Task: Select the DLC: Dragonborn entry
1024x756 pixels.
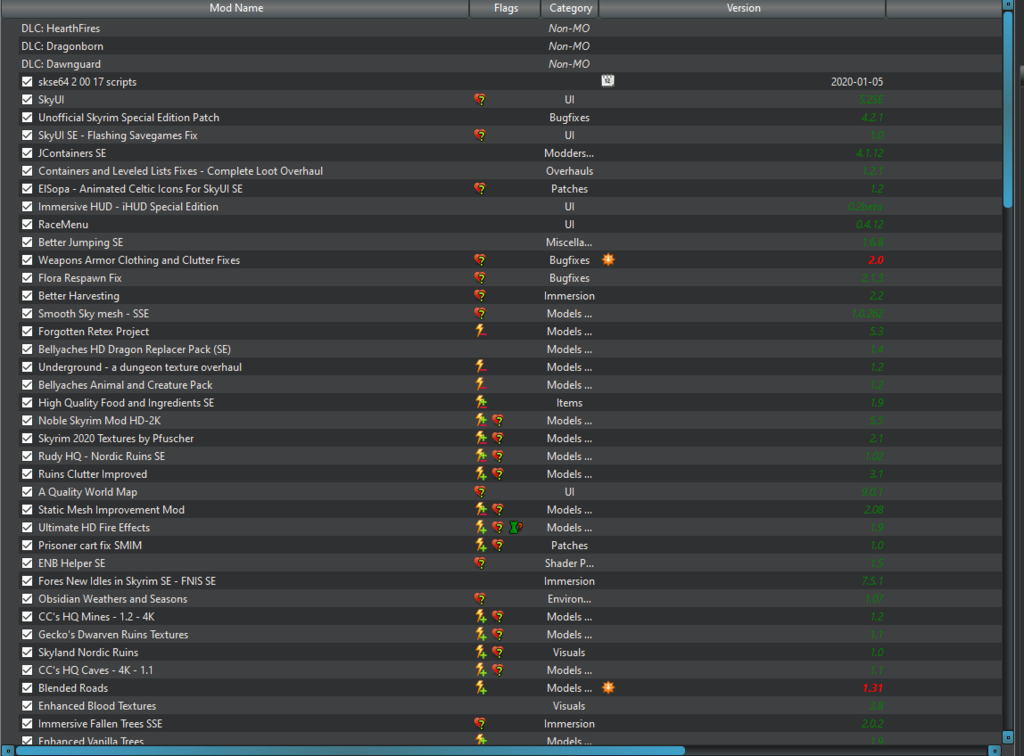Action: click(62, 46)
